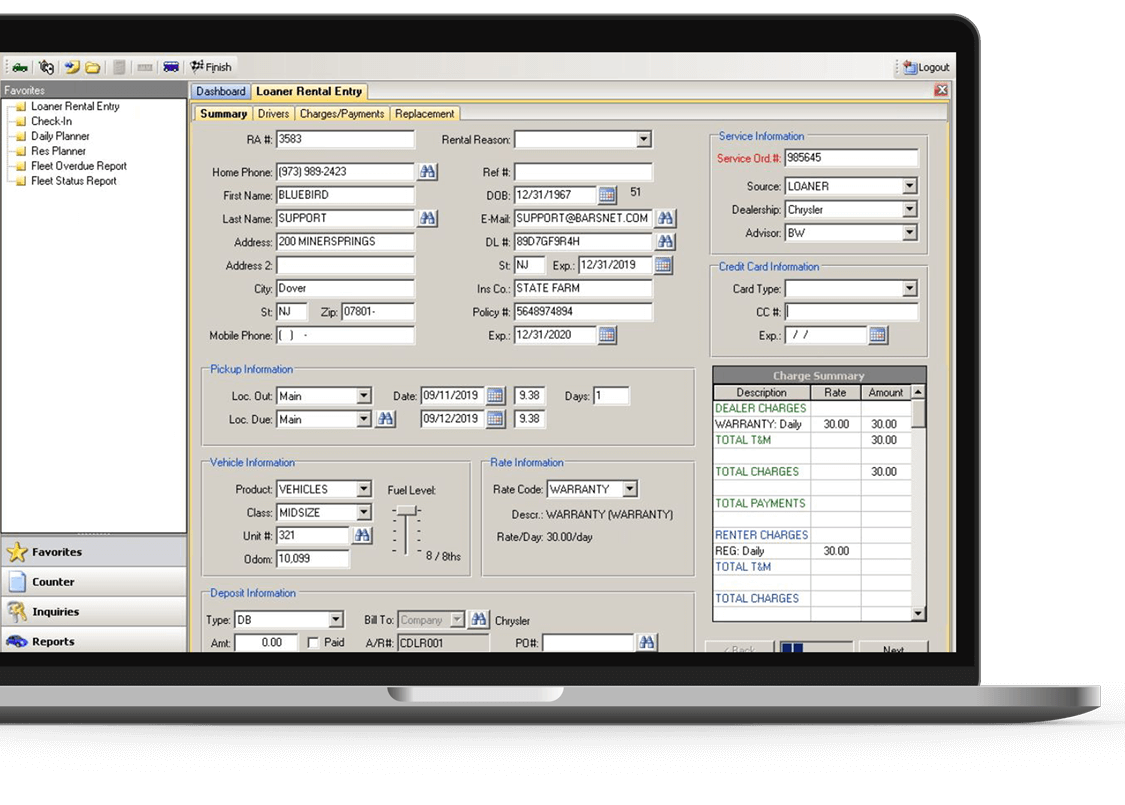Search Unit # with binoculars icon
Image resolution: width=1125 pixels, height=805 pixels.
(362, 535)
